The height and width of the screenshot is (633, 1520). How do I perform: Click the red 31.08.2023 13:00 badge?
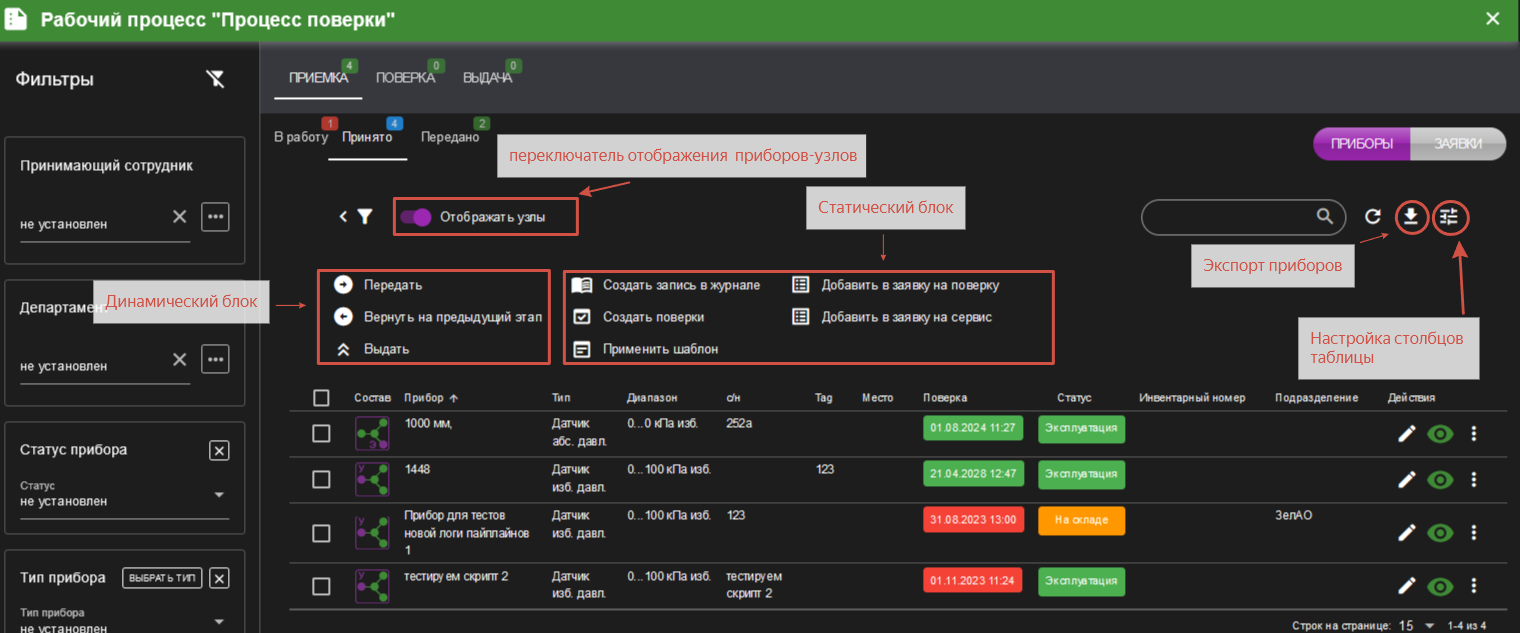(973, 520)
